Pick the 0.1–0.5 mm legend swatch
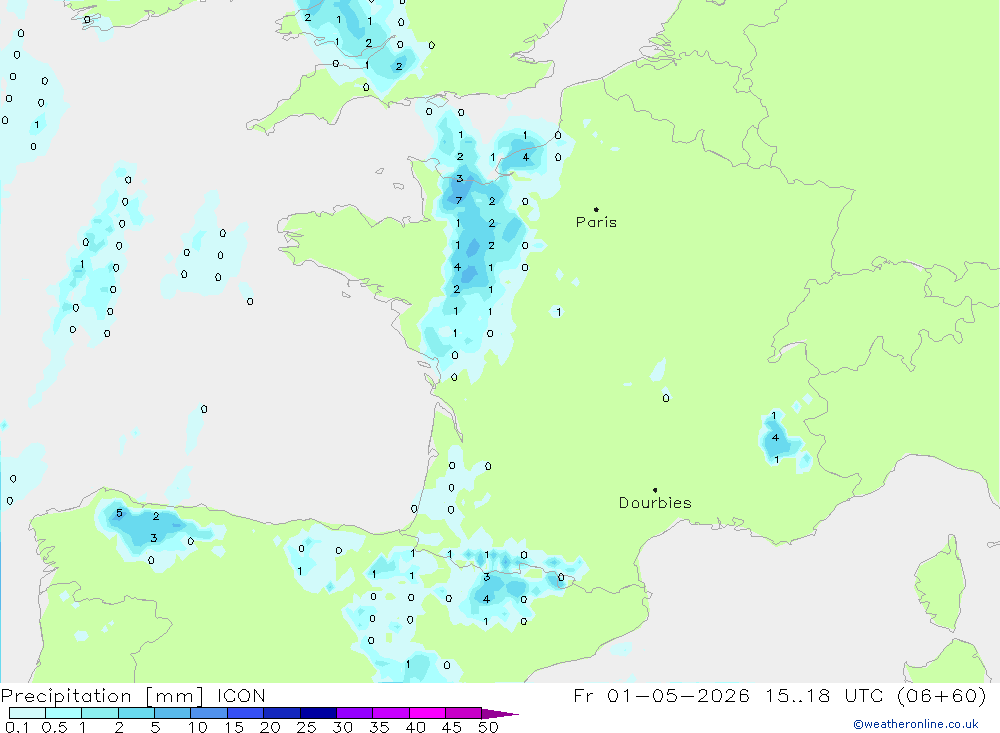The image size is (1000, 733). pos(27,713)
